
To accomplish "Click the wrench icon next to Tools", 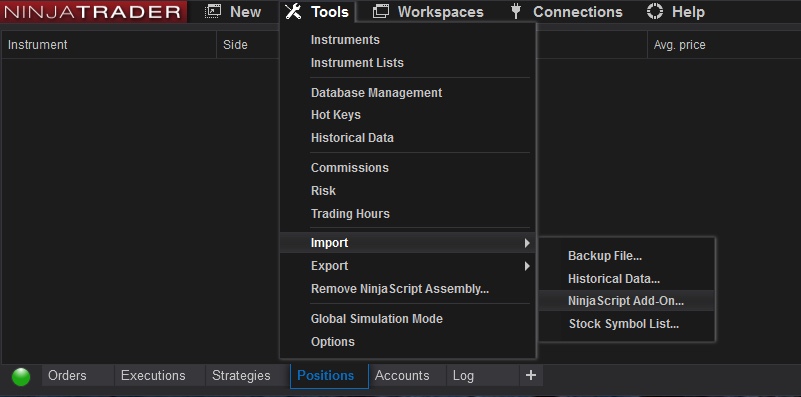I will click(293, 12).
